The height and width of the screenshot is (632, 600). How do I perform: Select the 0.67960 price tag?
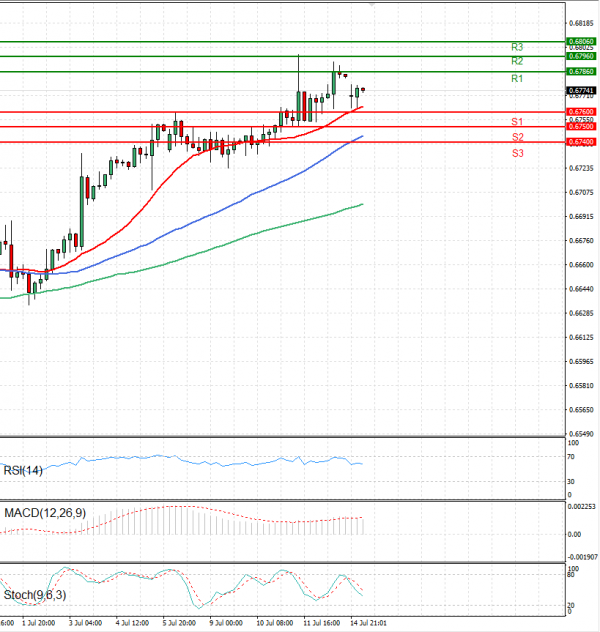[x=581, y=56]
